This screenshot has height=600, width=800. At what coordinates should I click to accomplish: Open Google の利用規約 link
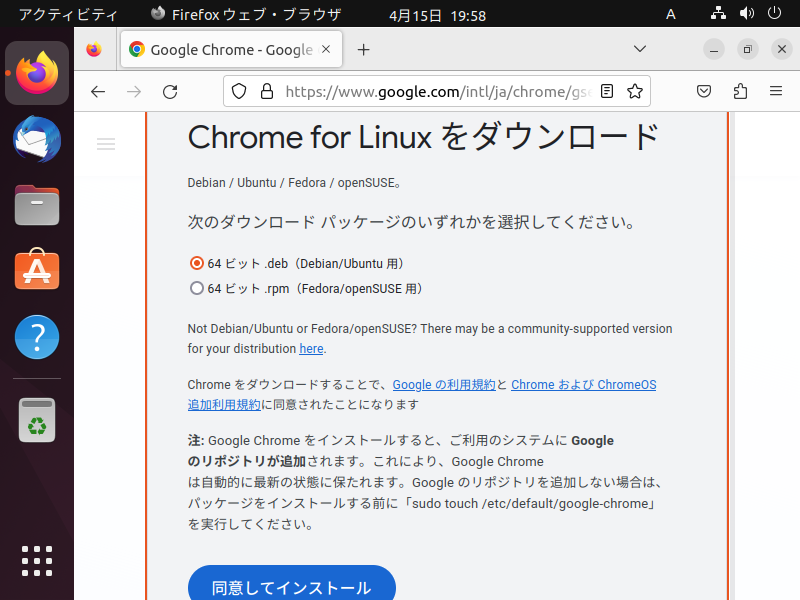pyautogui.click(x=444, y=385)
